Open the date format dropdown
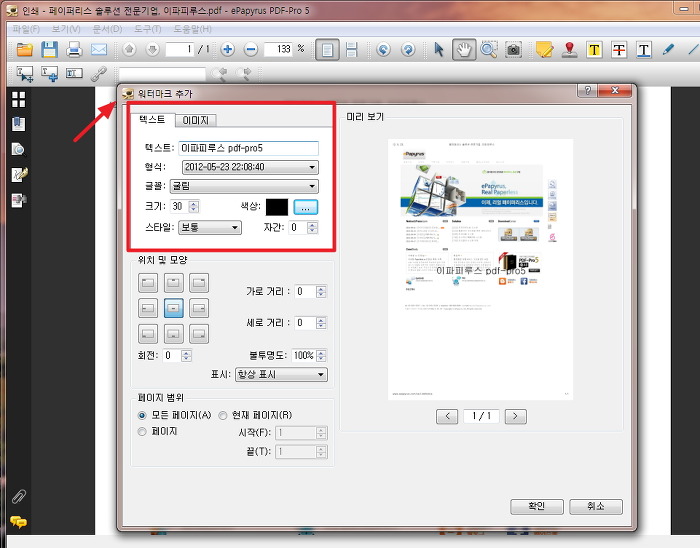The image size is (700, 548). click(250, 167)
